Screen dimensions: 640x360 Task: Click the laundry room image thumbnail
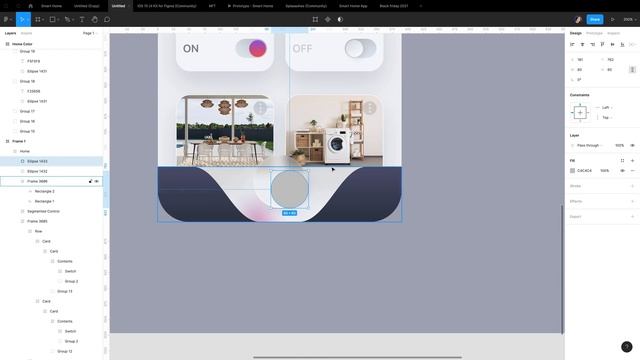tap(334, 130)
